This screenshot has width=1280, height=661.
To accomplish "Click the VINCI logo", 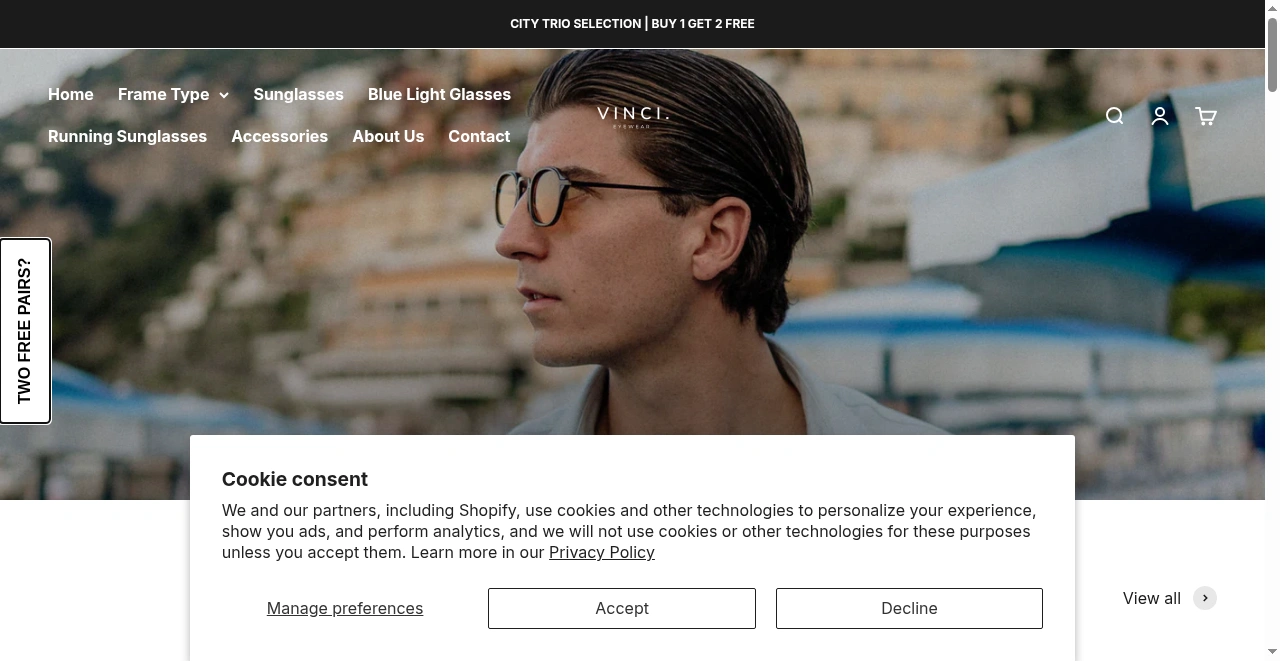I will pyautogui.click(x=632, y=114).
